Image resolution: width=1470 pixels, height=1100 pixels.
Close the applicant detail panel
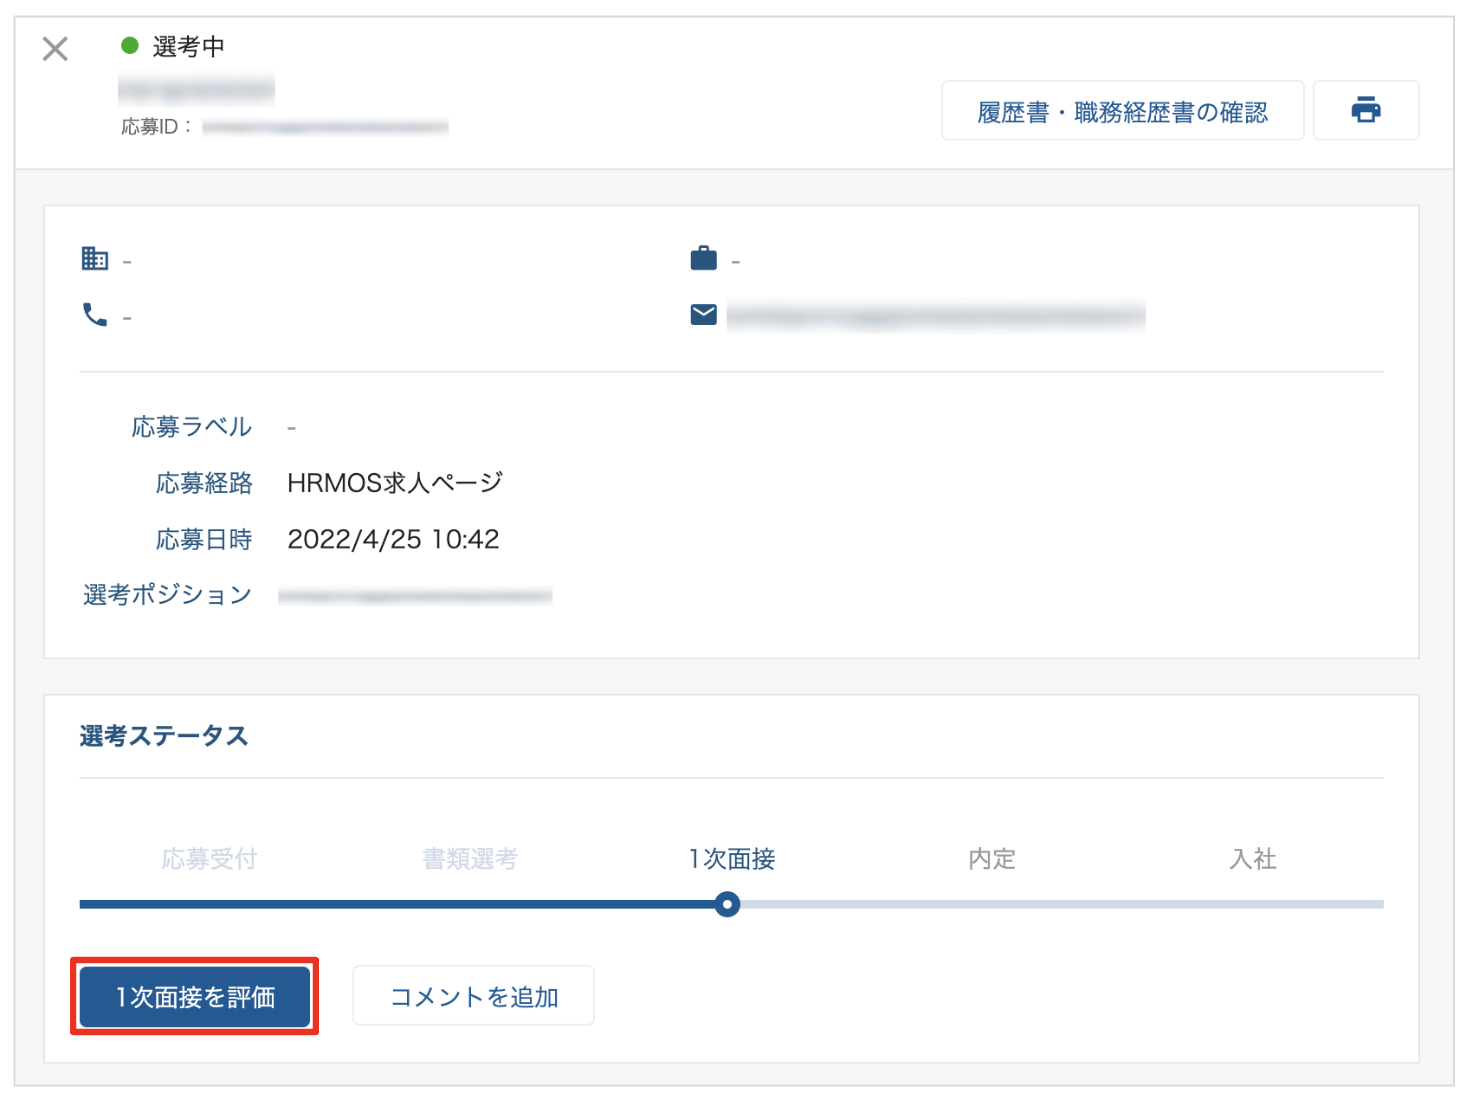click(56, 48)
